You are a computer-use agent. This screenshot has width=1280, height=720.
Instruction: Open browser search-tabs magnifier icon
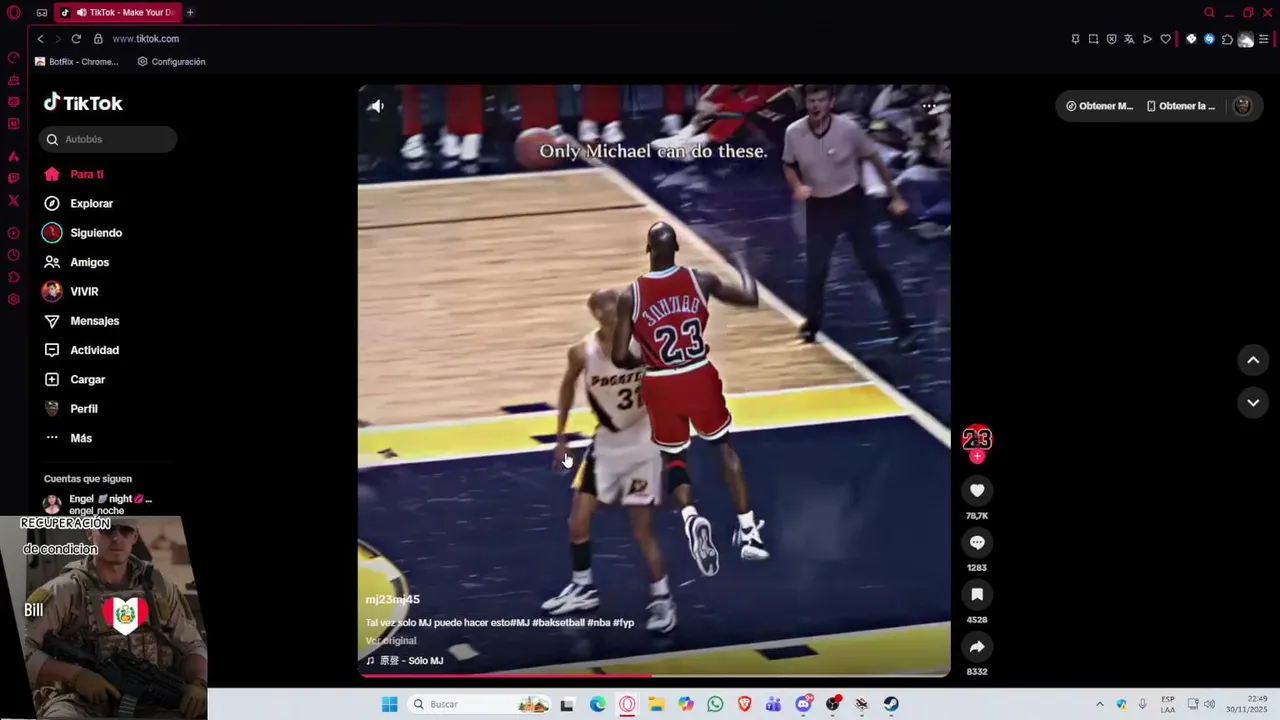click(1209, 13)
